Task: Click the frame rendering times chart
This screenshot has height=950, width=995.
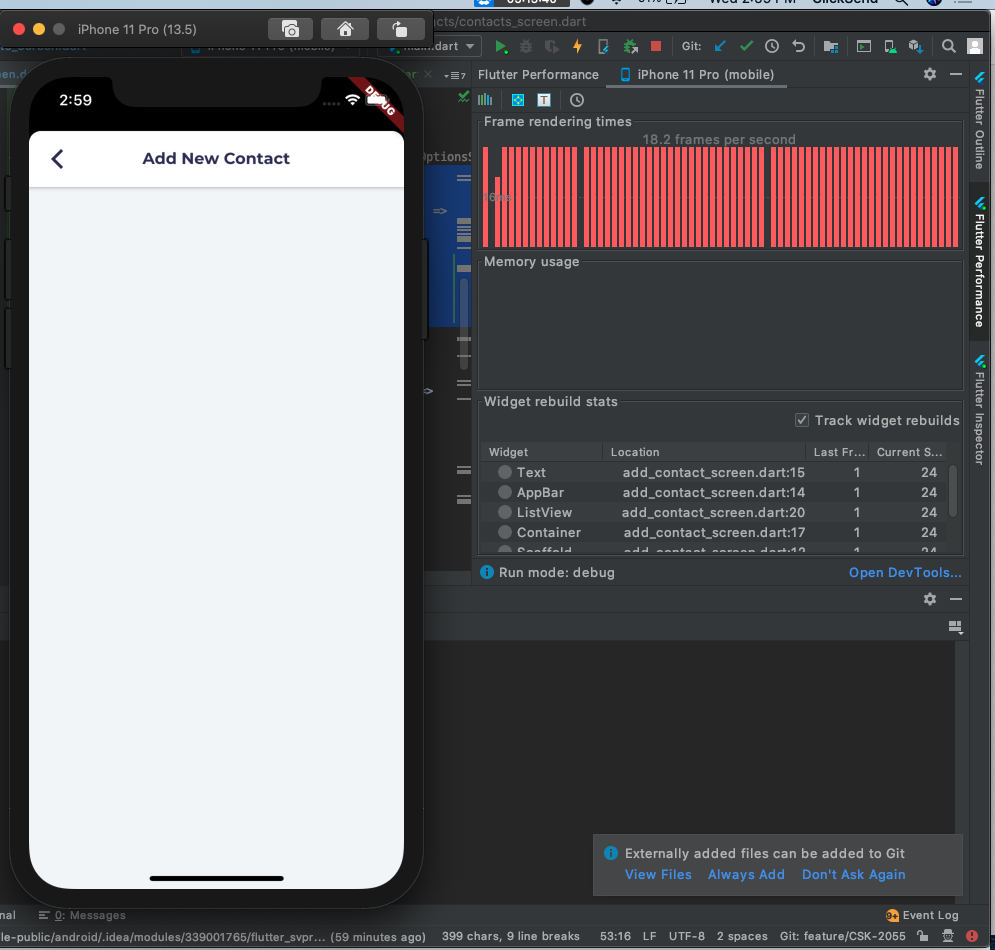Action: [720, 197]
